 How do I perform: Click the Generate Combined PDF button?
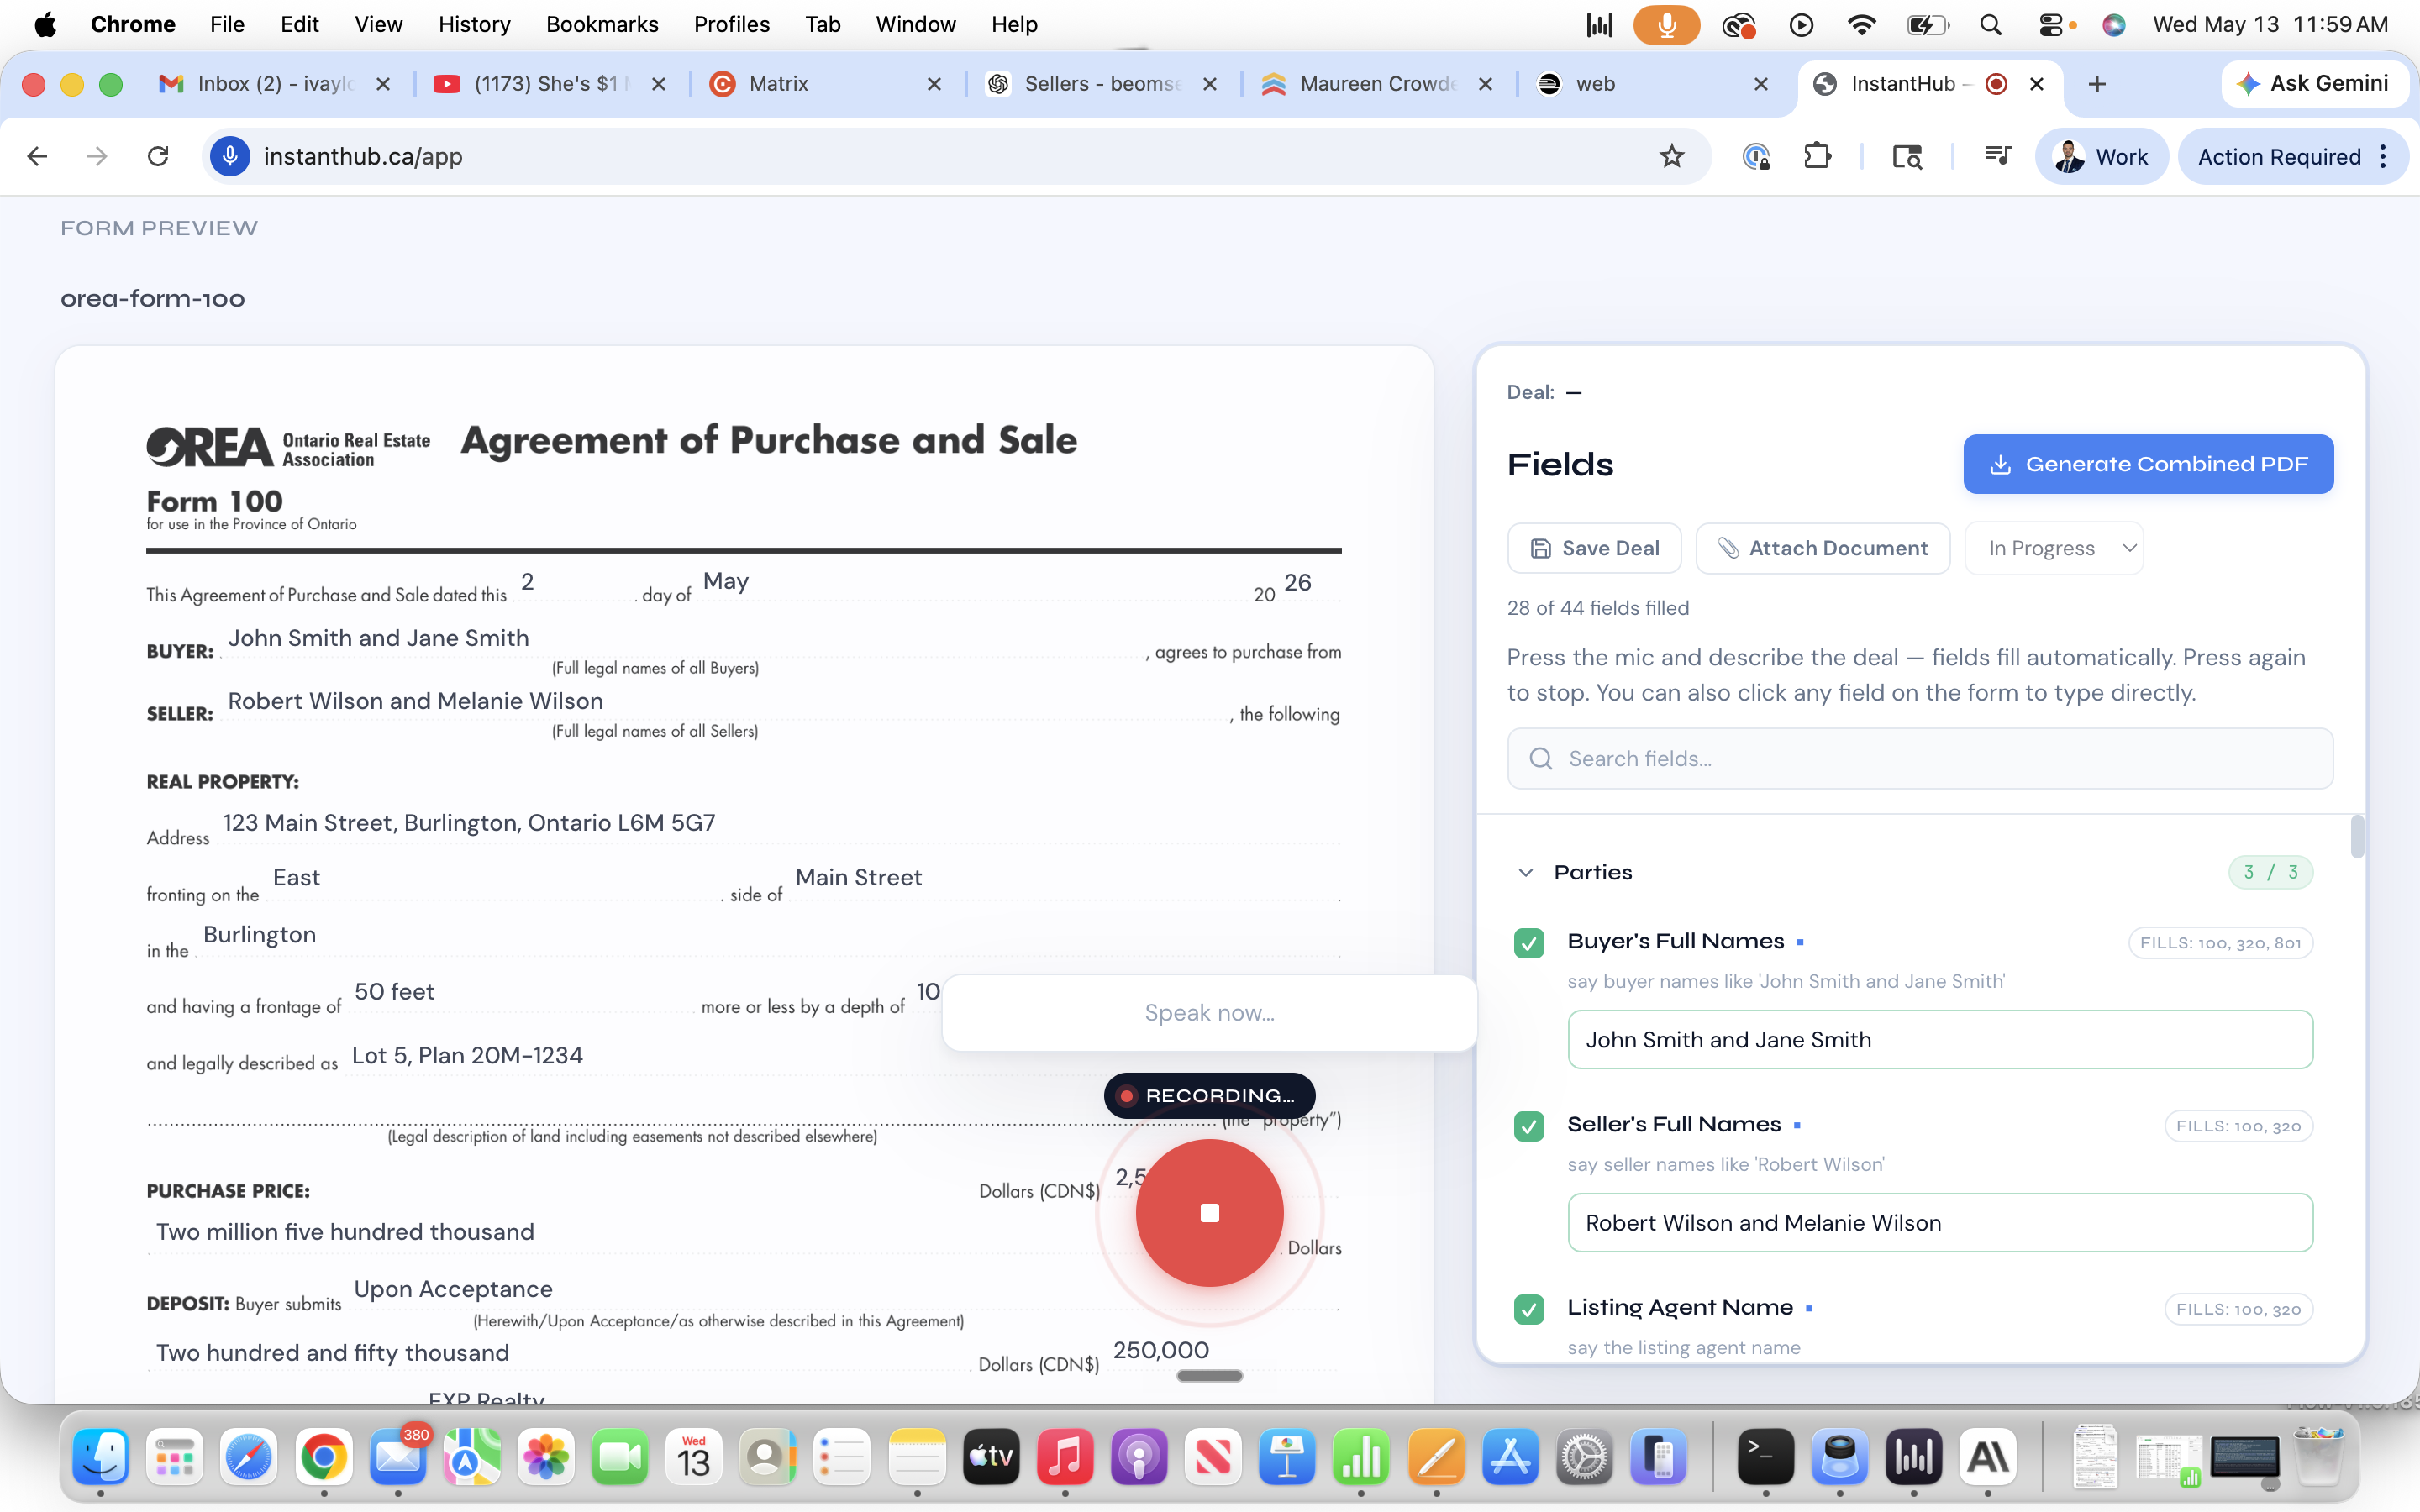coord(2148,464)
